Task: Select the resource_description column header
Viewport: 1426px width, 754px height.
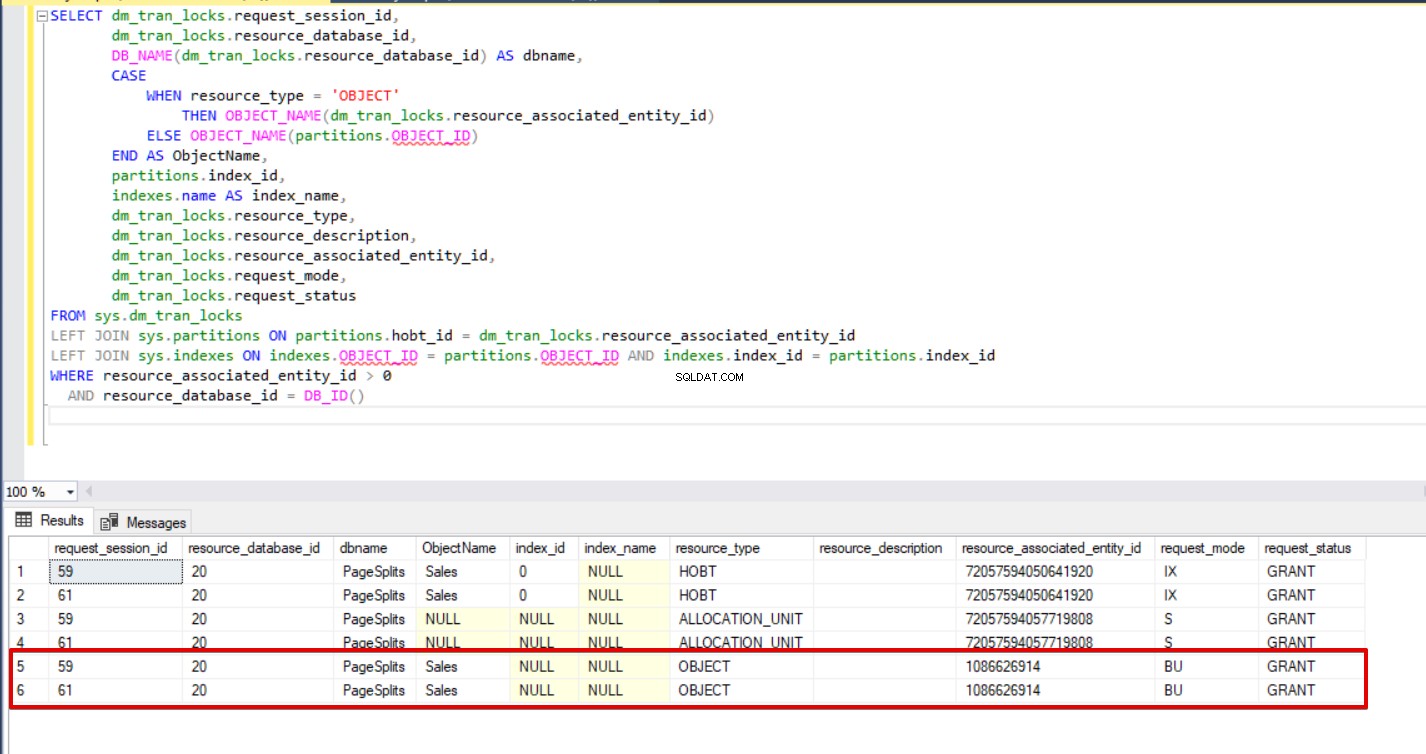Action: coord(885,548)
